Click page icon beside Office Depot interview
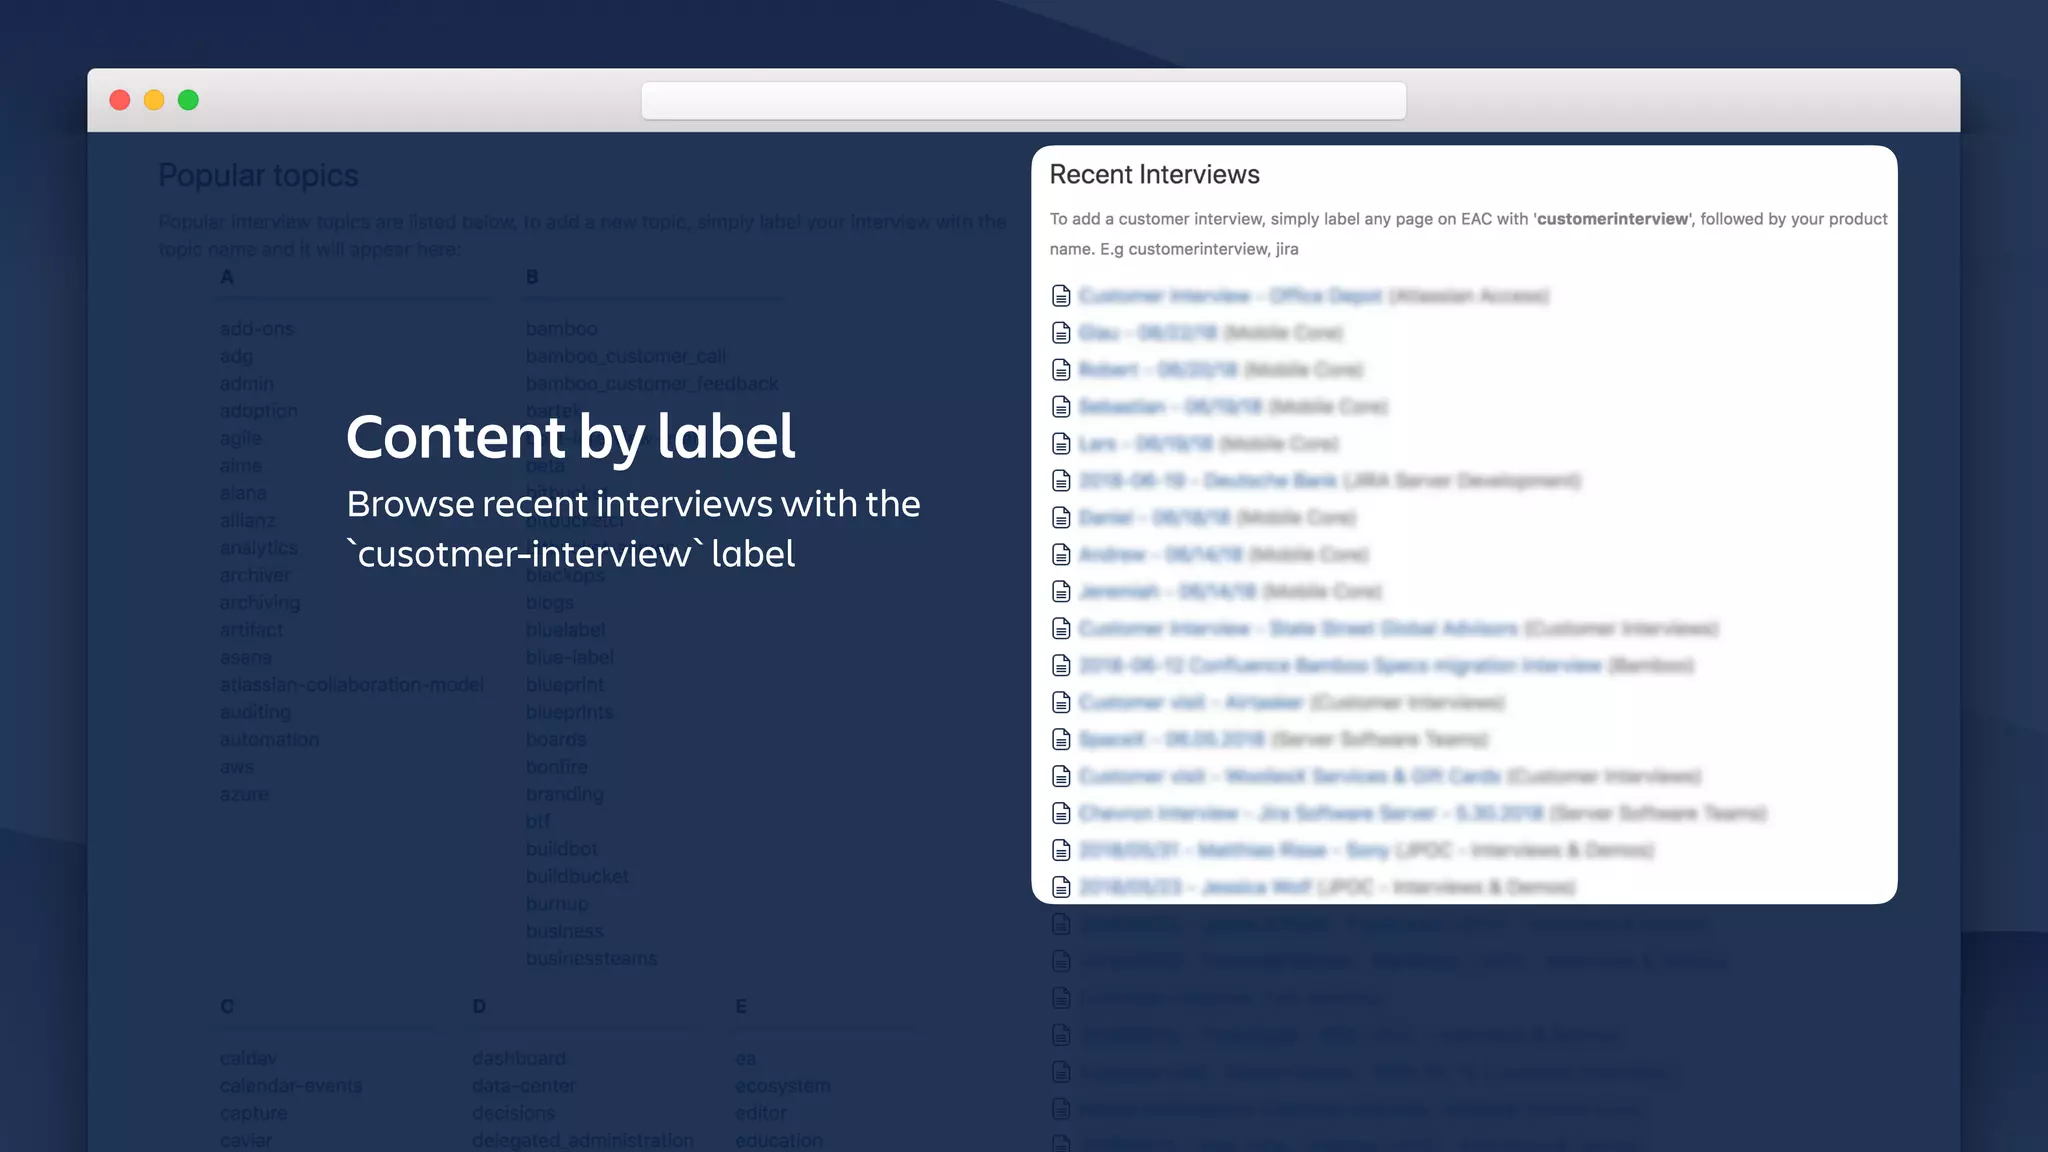The height and width of the screenshot is (1152, 2048). [1061, 296]
